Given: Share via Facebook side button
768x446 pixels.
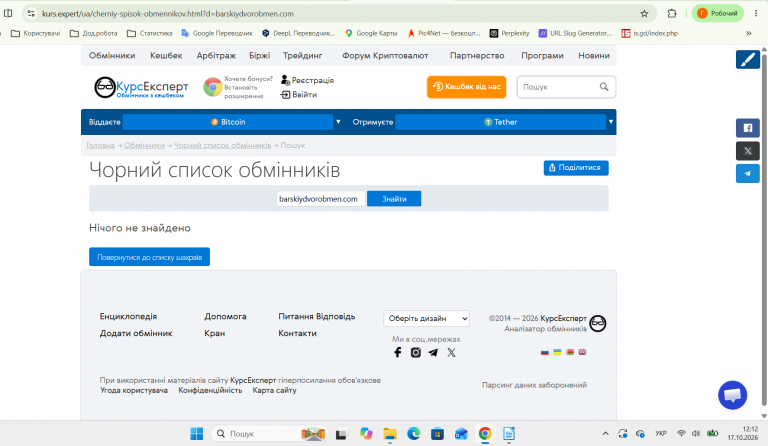Looking at the screenshot, I should point(747,128).
